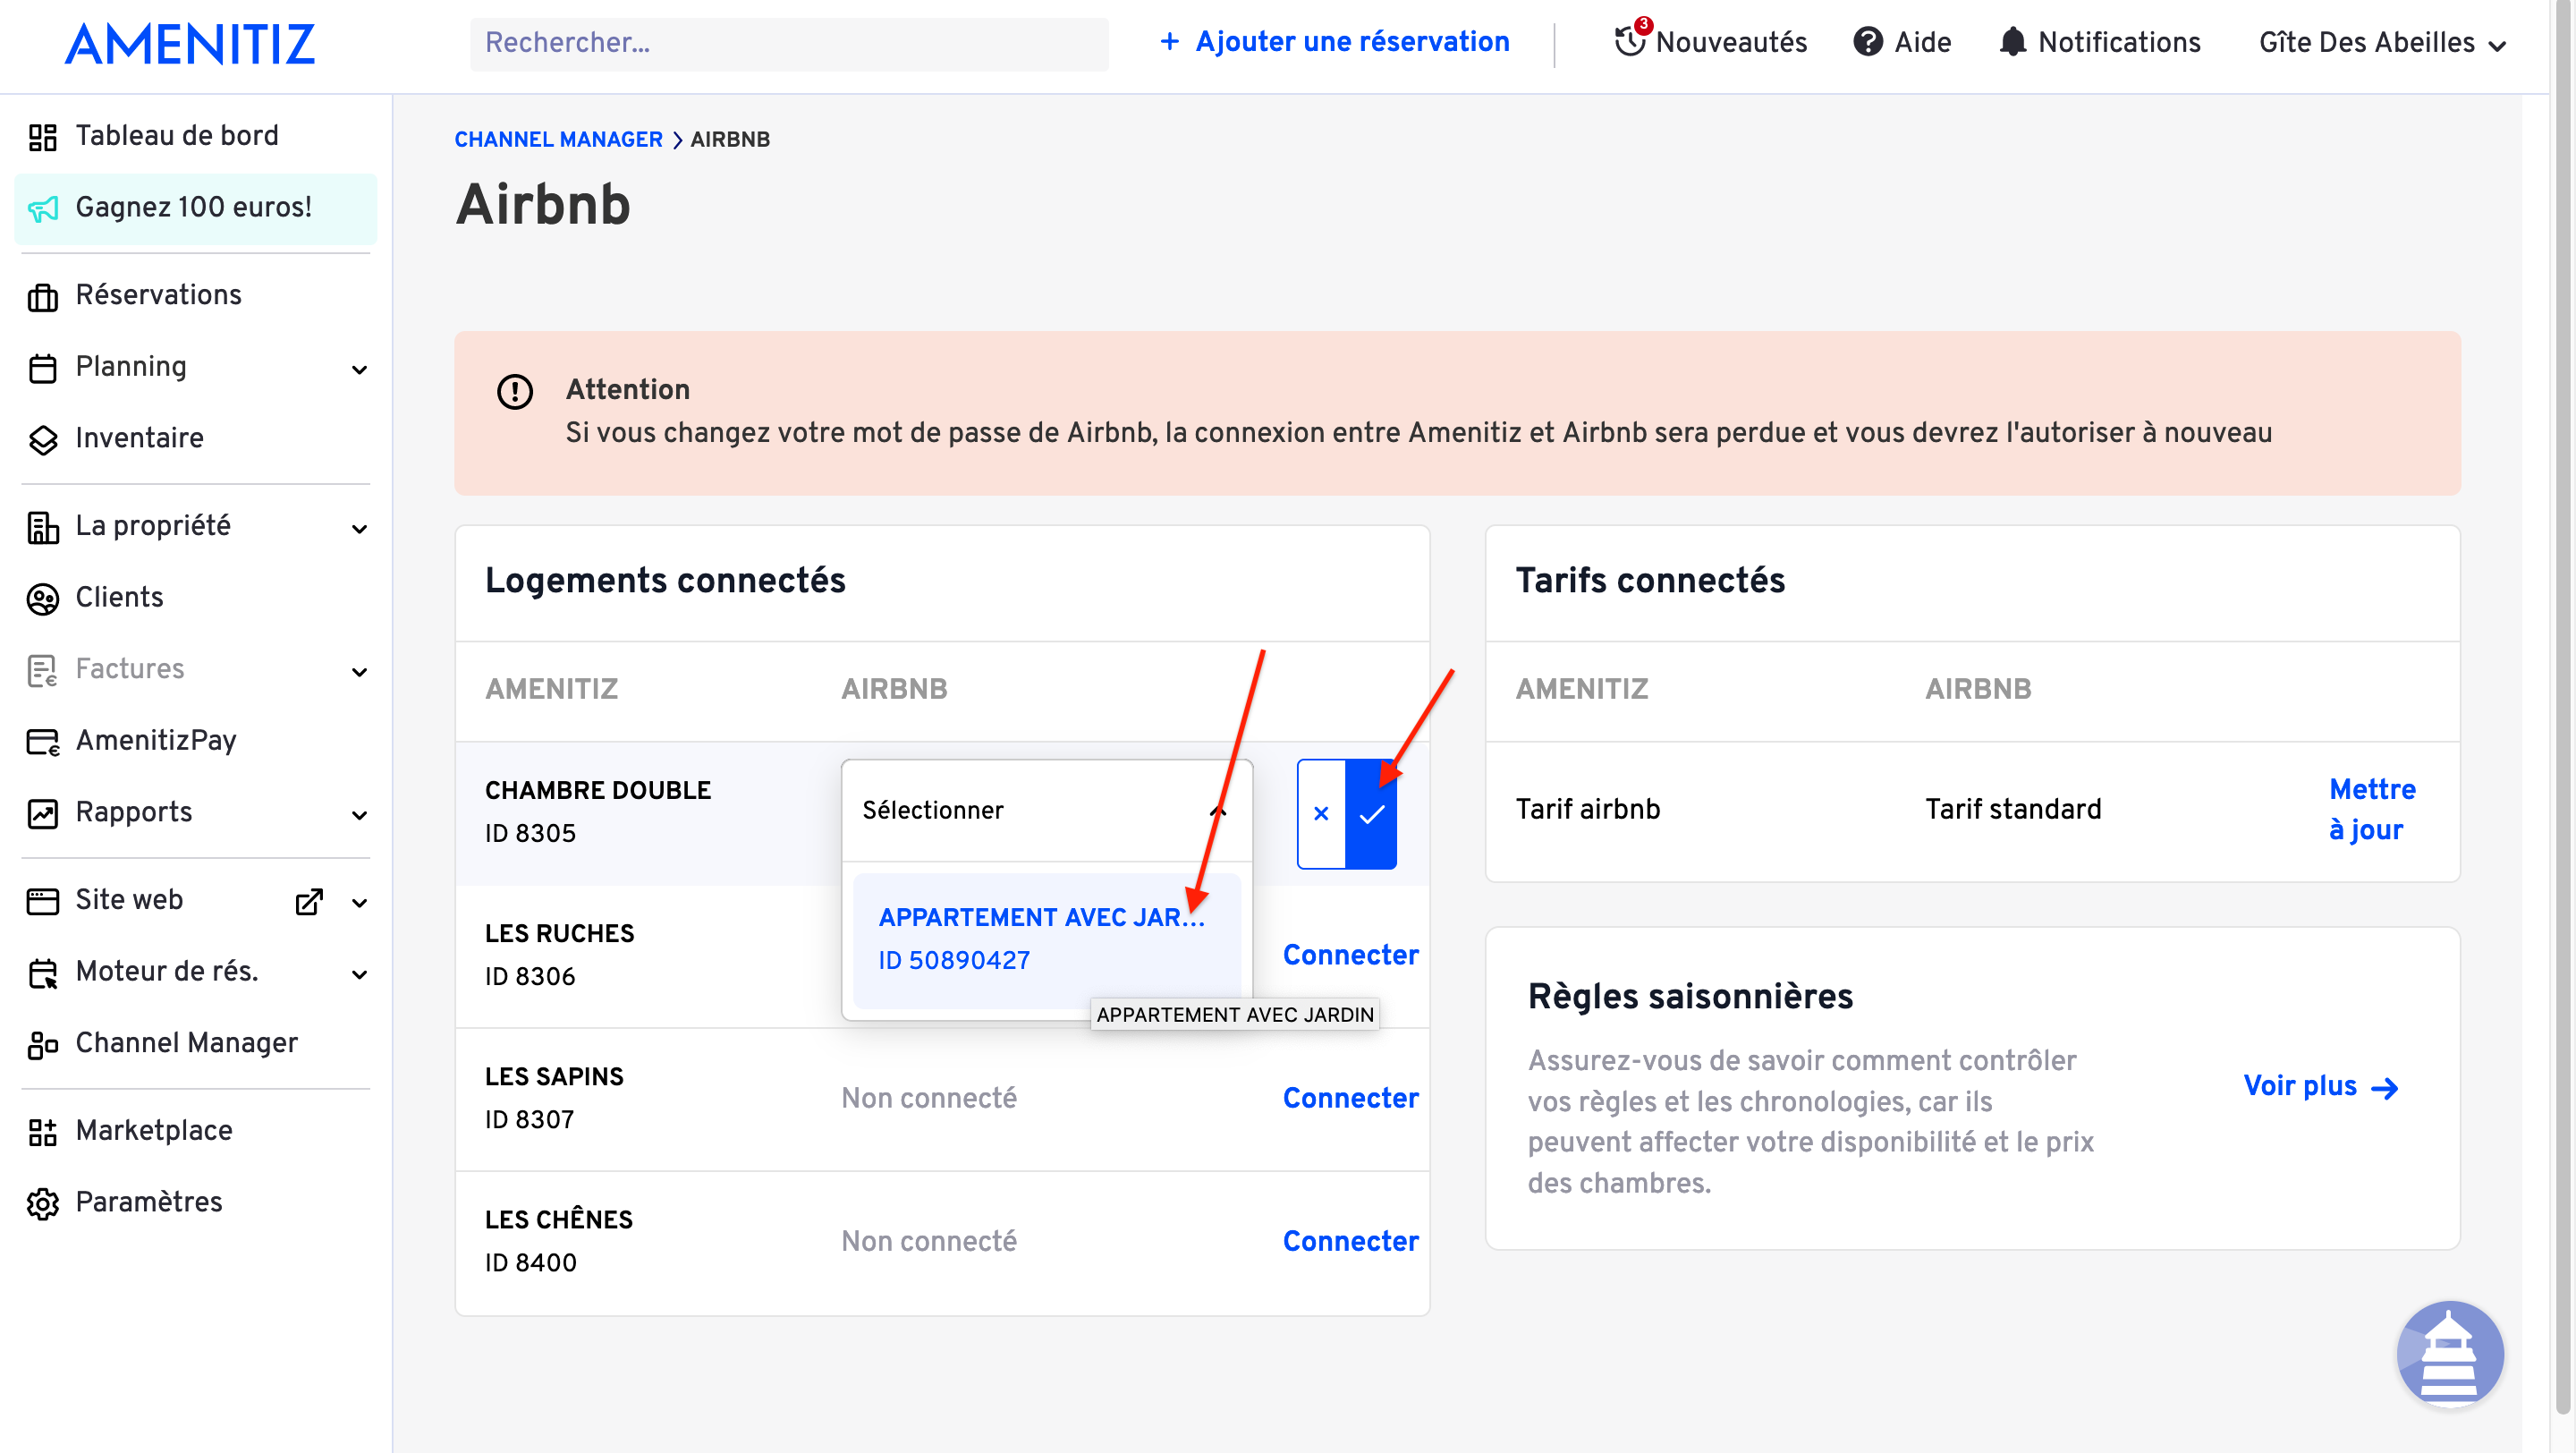Click the Factures invoice icon

(x=42, y=671)
